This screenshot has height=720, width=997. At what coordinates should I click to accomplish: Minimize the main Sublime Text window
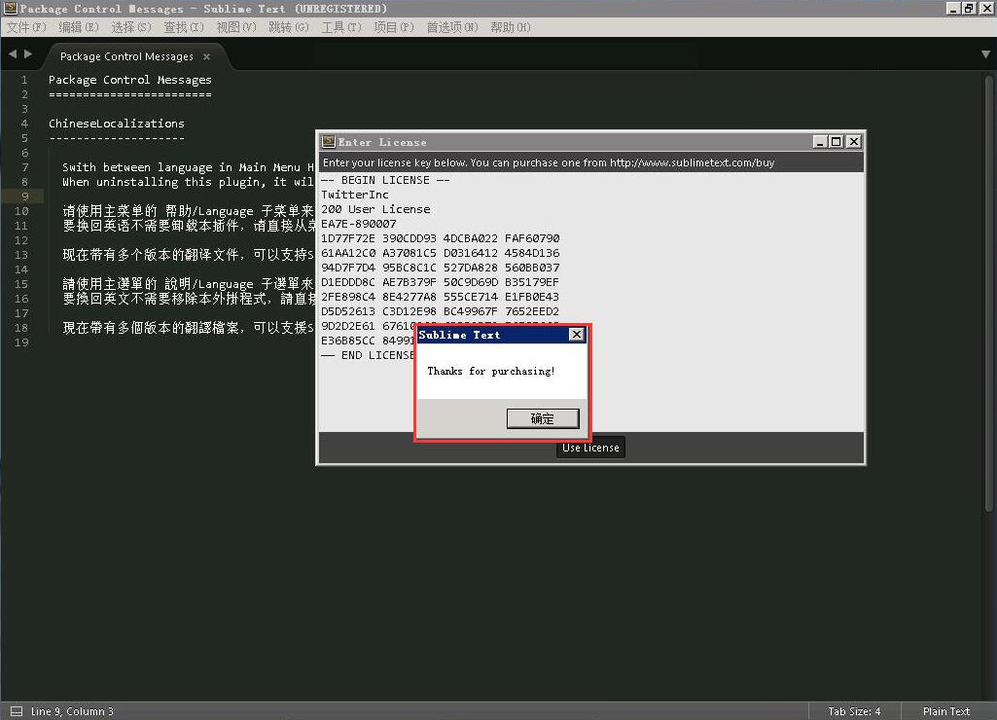952,8
